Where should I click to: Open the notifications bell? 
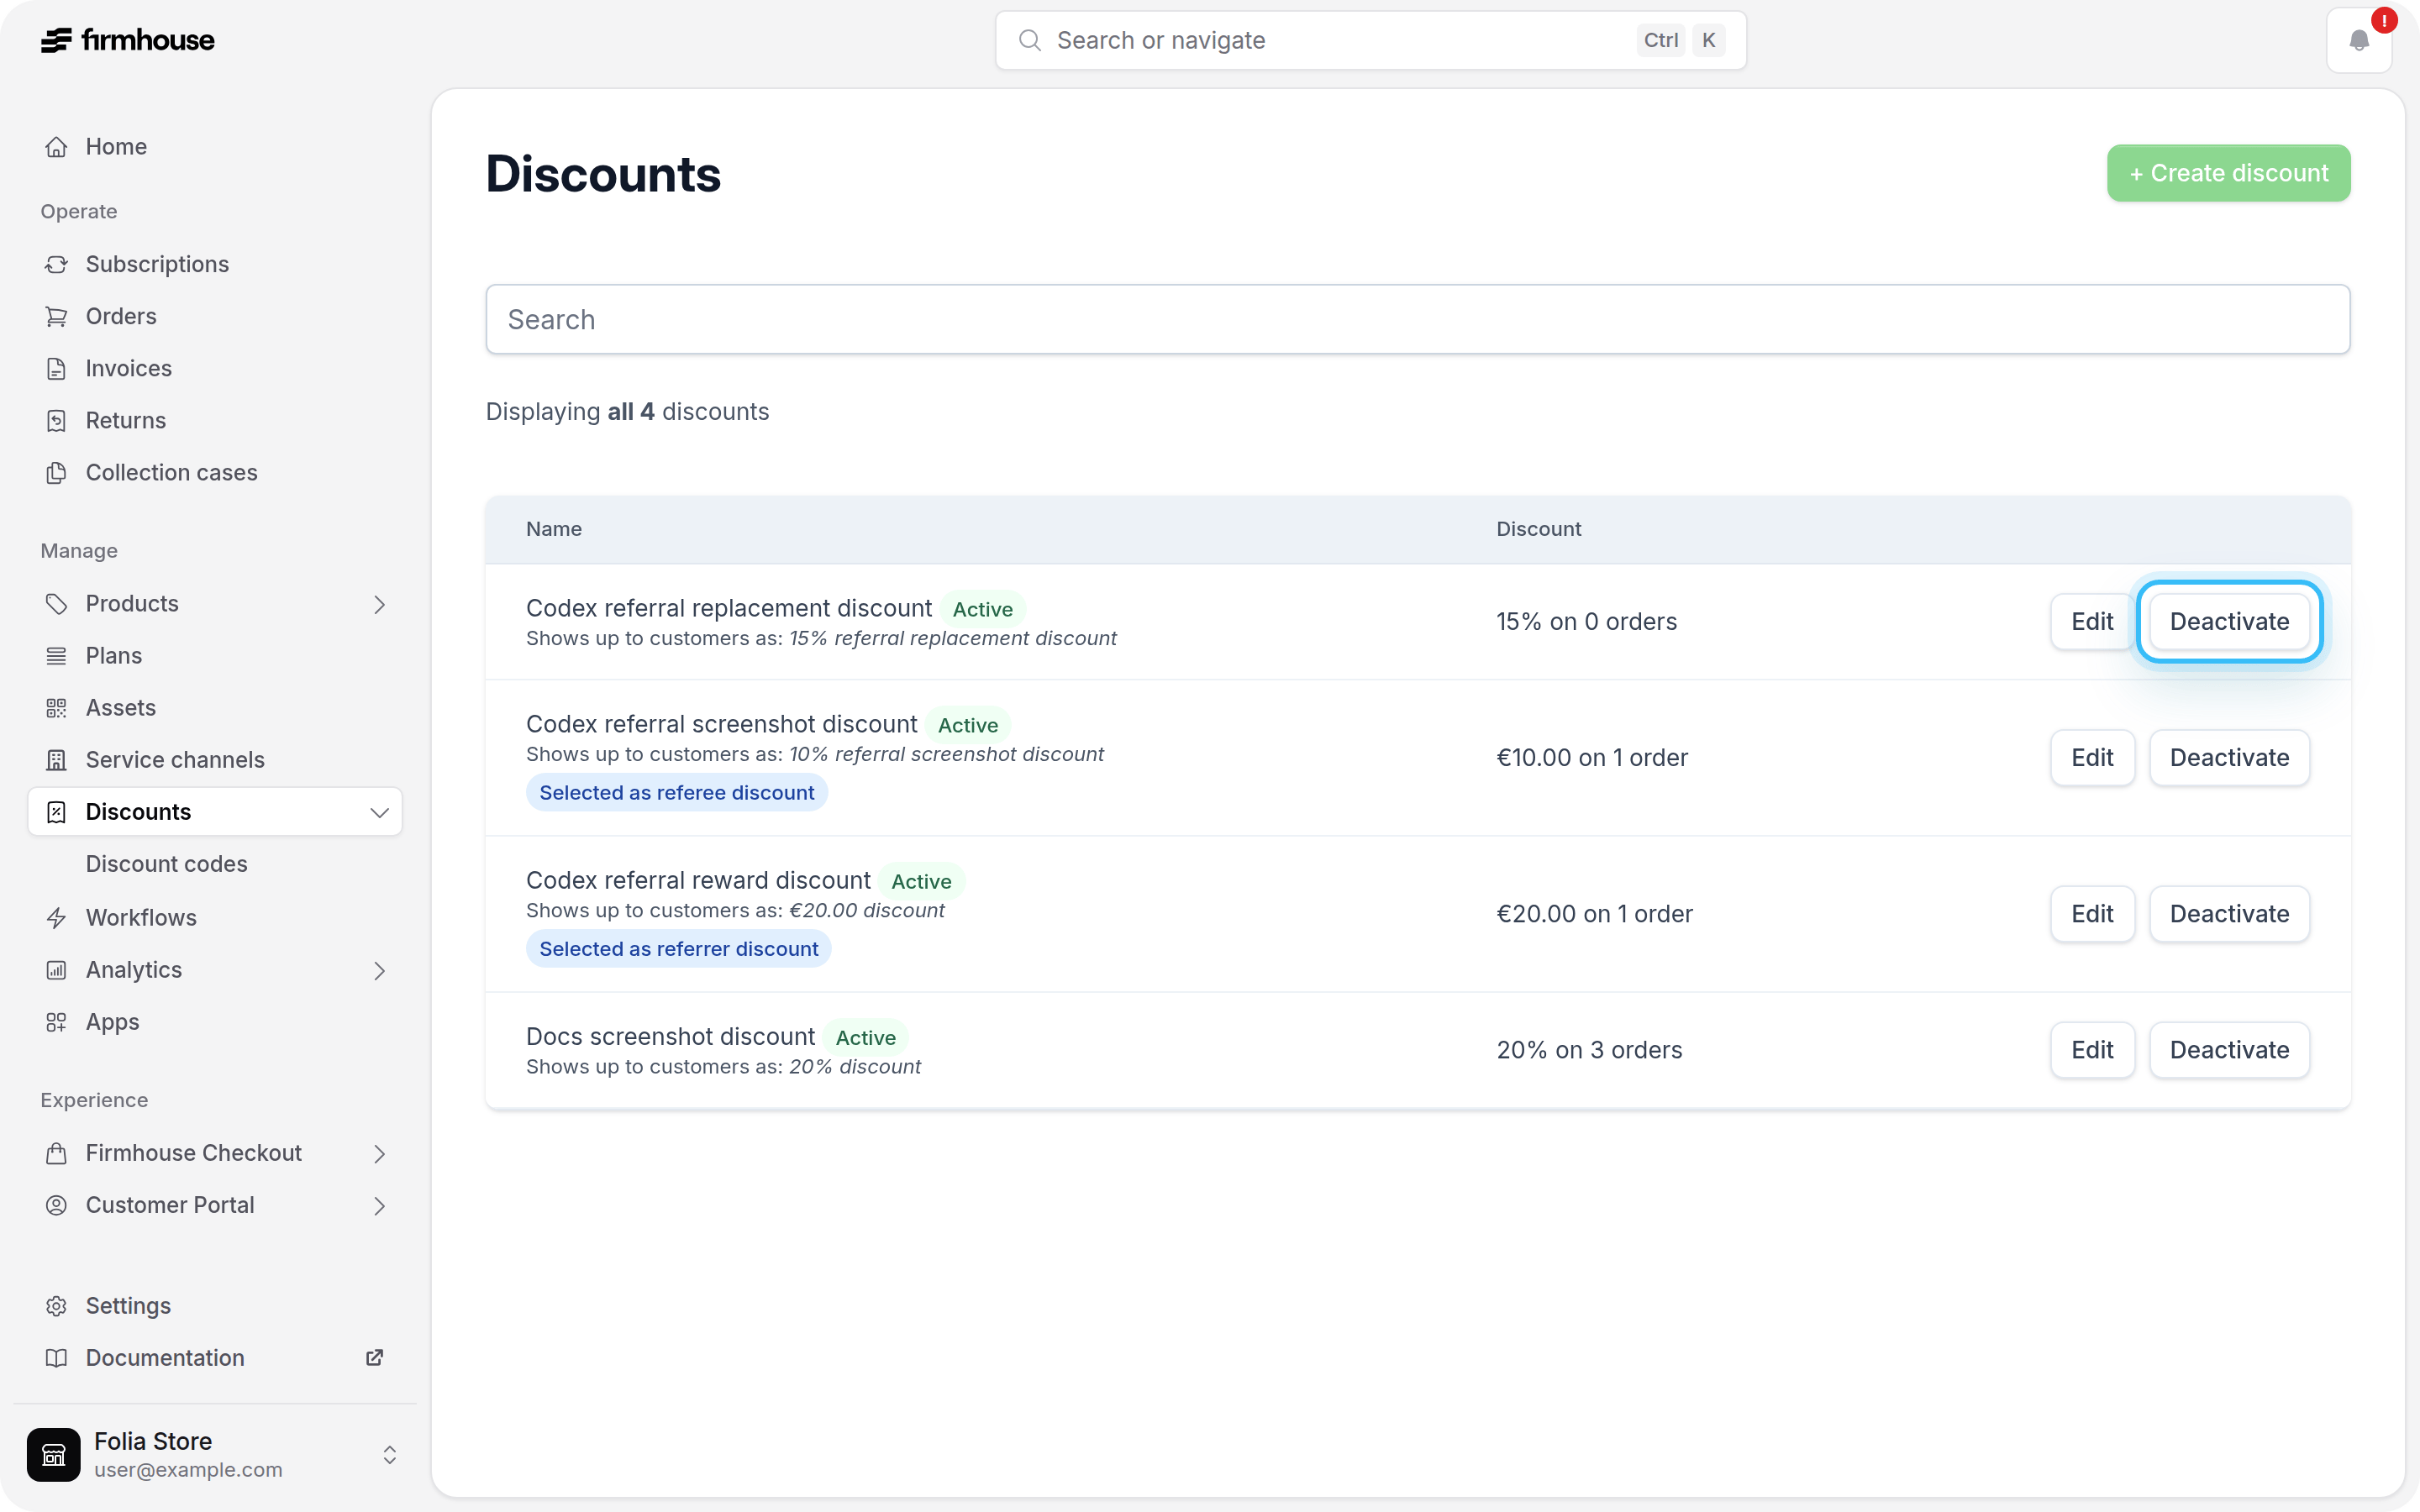(x=2359, y=40)
